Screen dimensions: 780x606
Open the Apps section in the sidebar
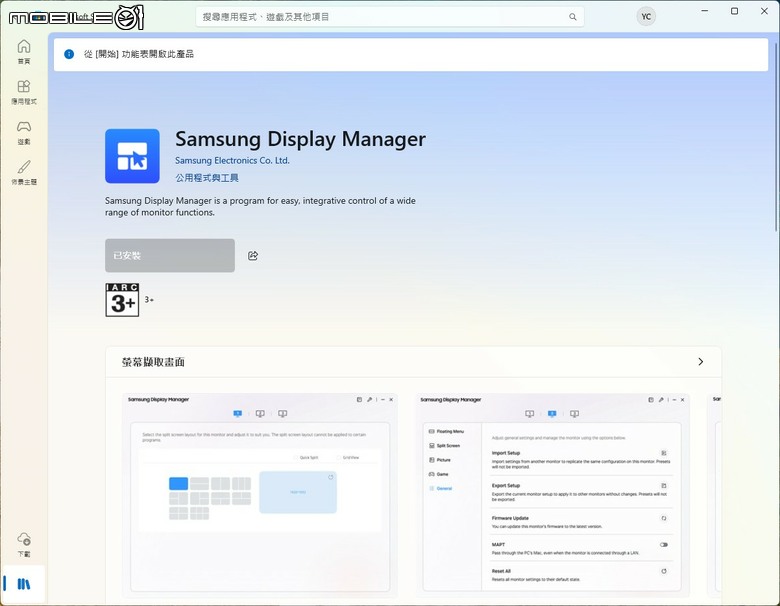click(x=24, y=92)
